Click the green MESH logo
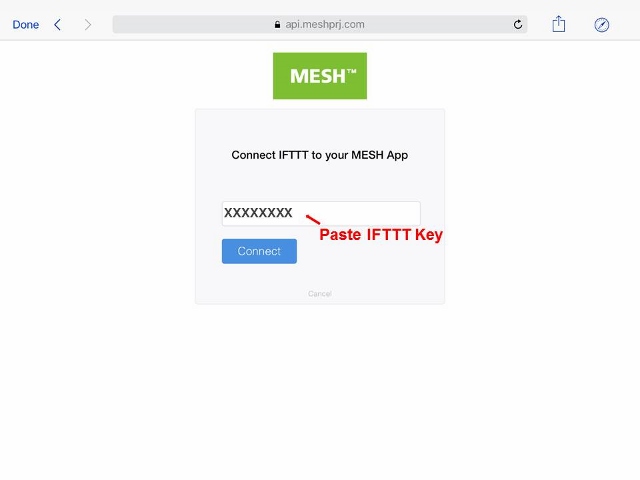Screen dimensions: 640x480 tap(320, 76)
